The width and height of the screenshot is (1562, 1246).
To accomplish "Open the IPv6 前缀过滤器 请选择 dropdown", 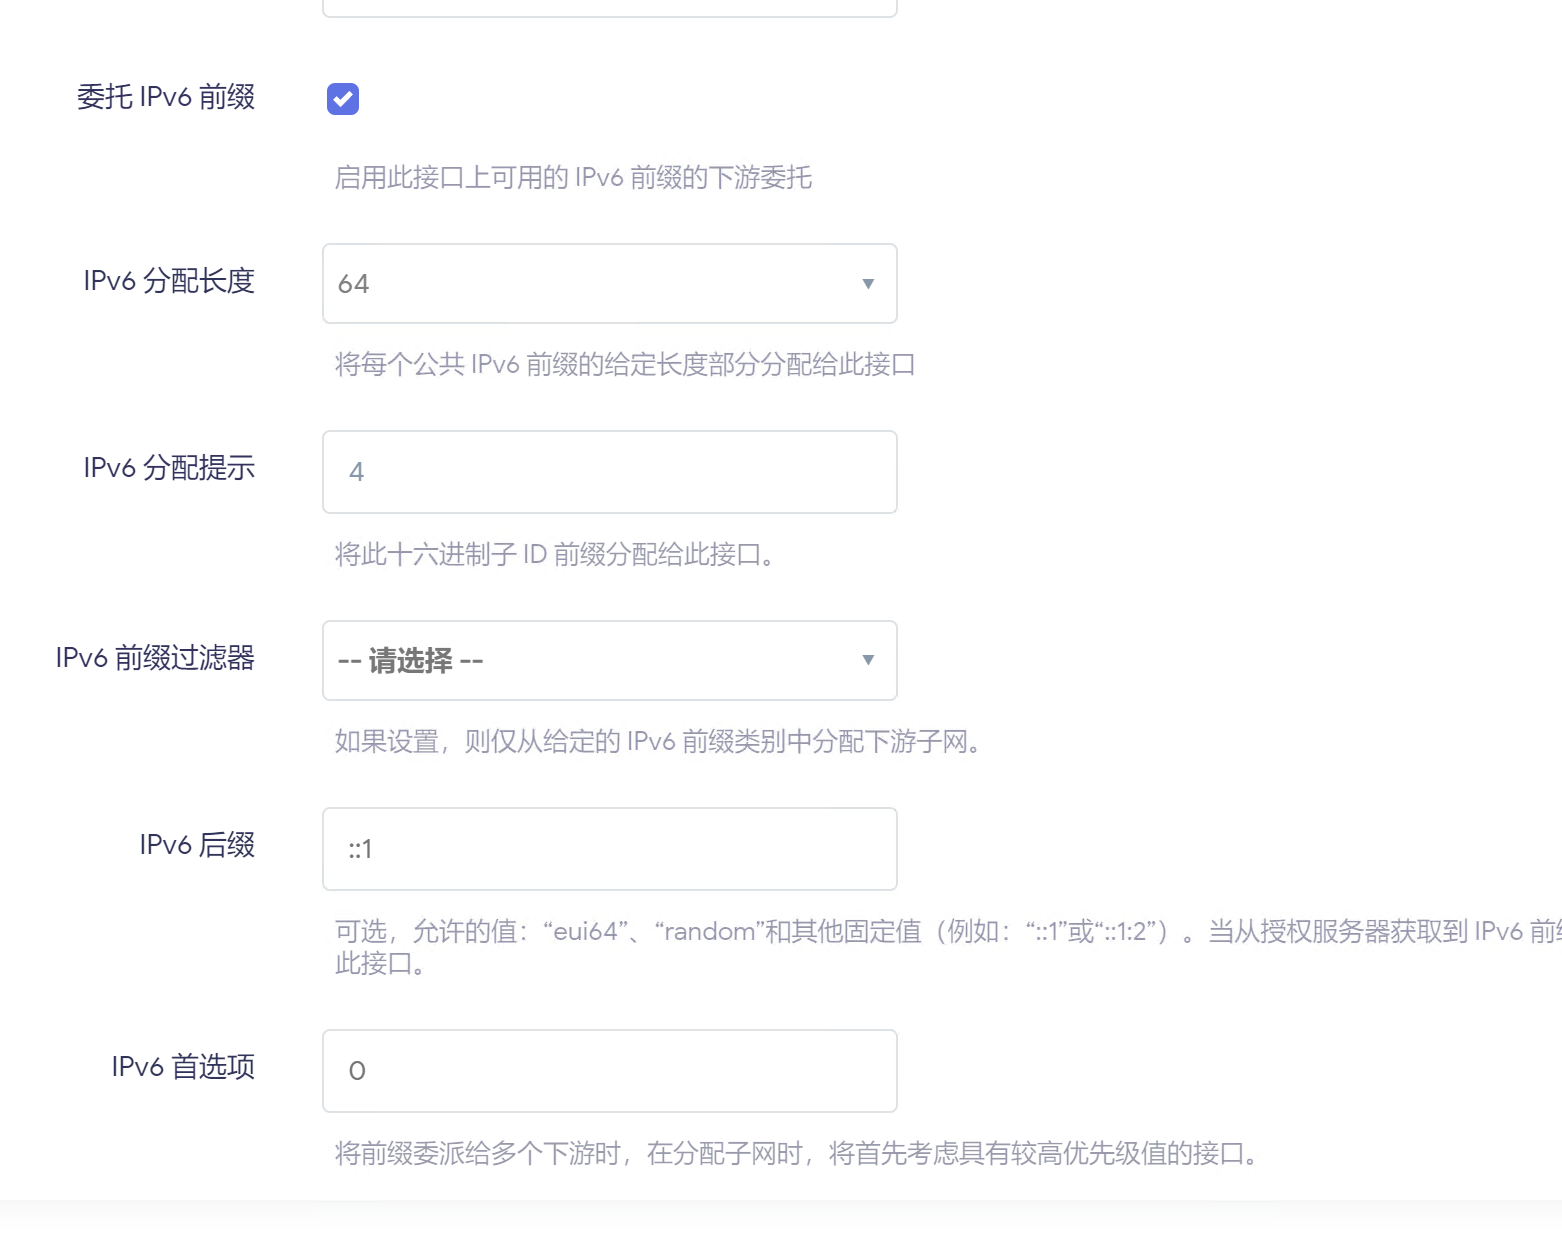I will 610,661.
